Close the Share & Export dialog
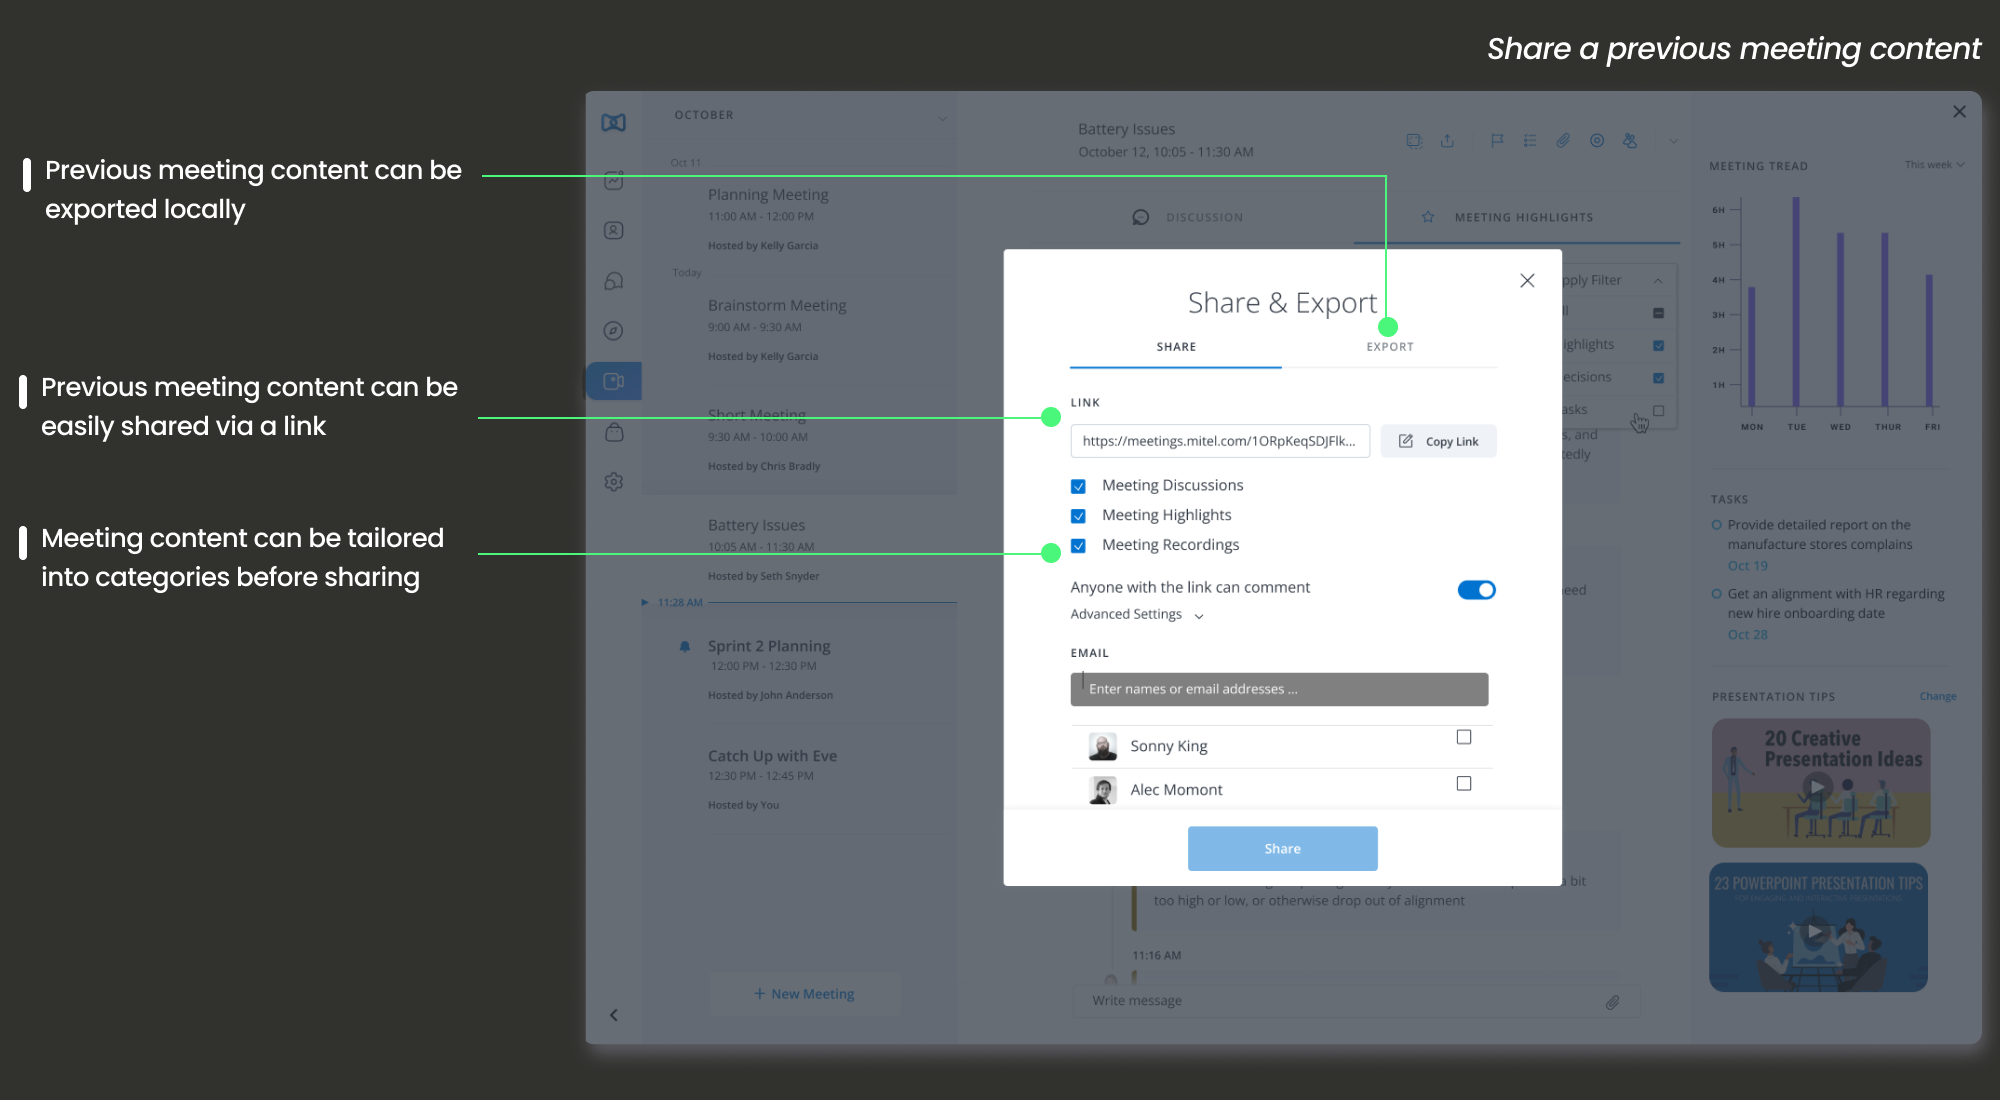 click(1527, 281)
